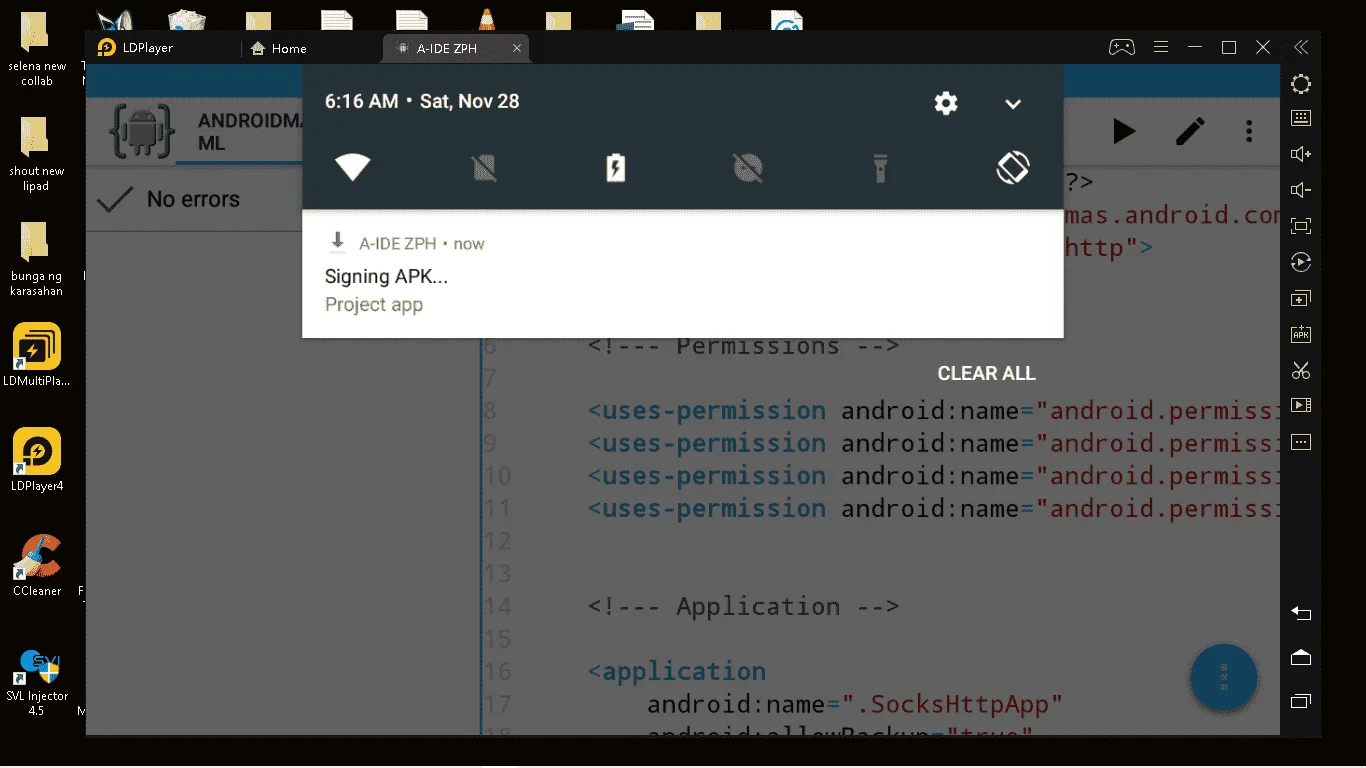Toggle battery saver quick setting
This screenshot has height=768, width=1366.
616,168
